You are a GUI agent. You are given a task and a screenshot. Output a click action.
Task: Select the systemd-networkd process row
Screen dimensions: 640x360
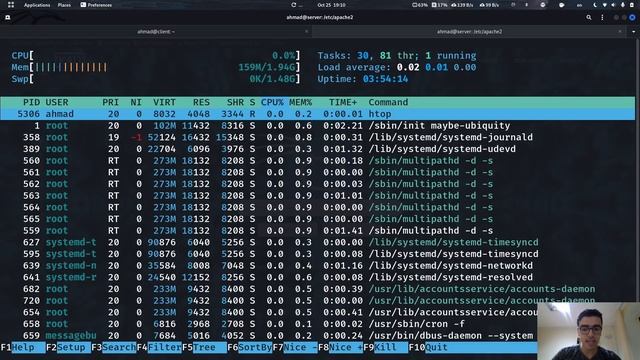(318, 266)
